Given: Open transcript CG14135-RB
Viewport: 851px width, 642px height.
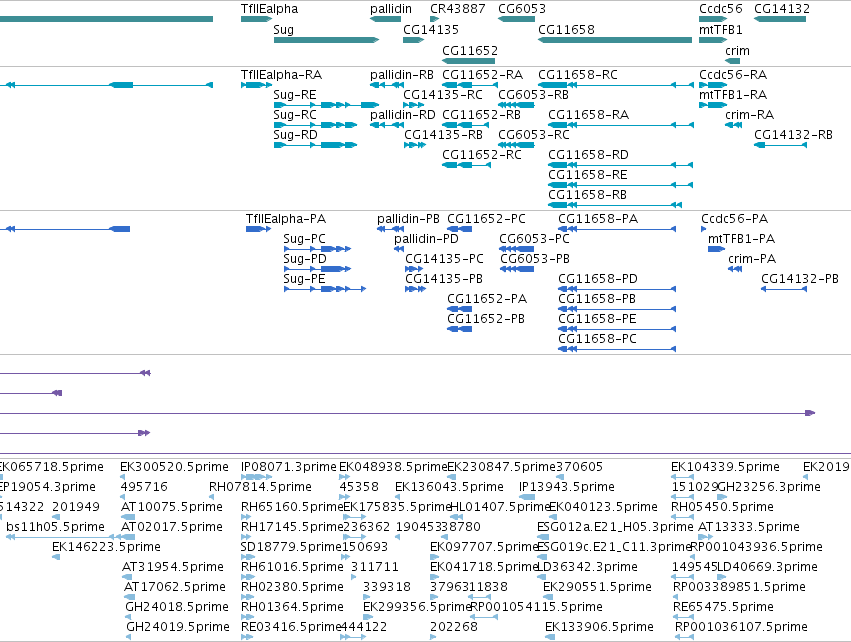Looking at the screenshot, I should click(443, 135).
